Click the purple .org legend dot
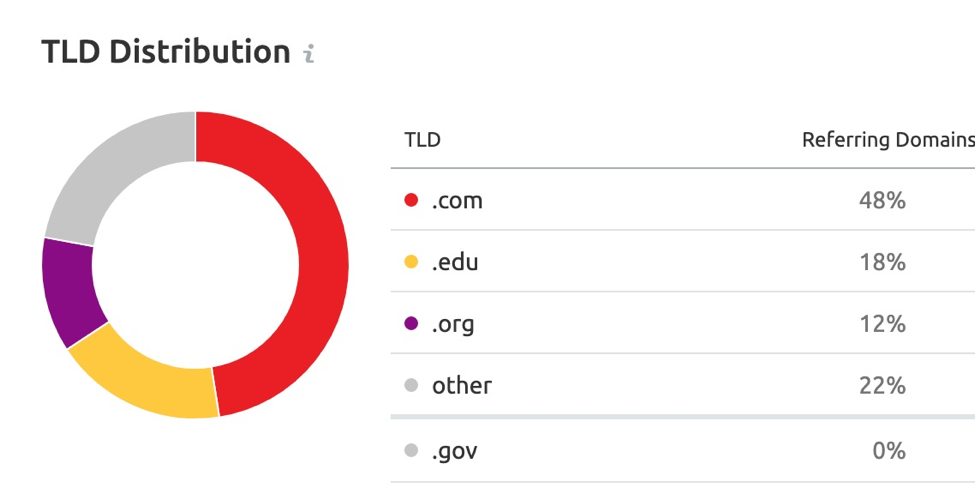975x494 pixels. [x=411, y=323]
